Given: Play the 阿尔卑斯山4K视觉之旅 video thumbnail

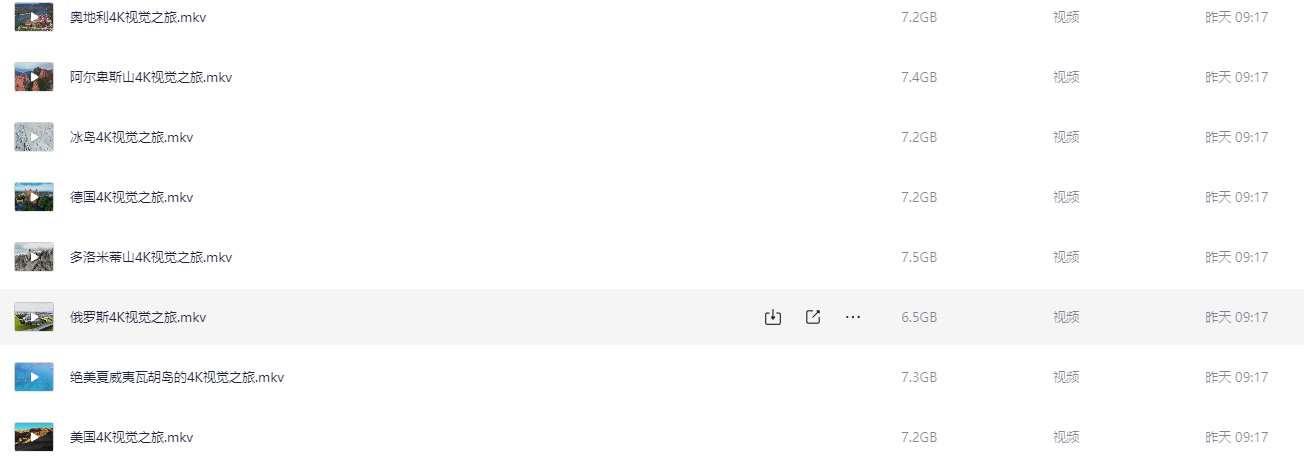Looking at the screenshot, I should [x=34, y=77].
